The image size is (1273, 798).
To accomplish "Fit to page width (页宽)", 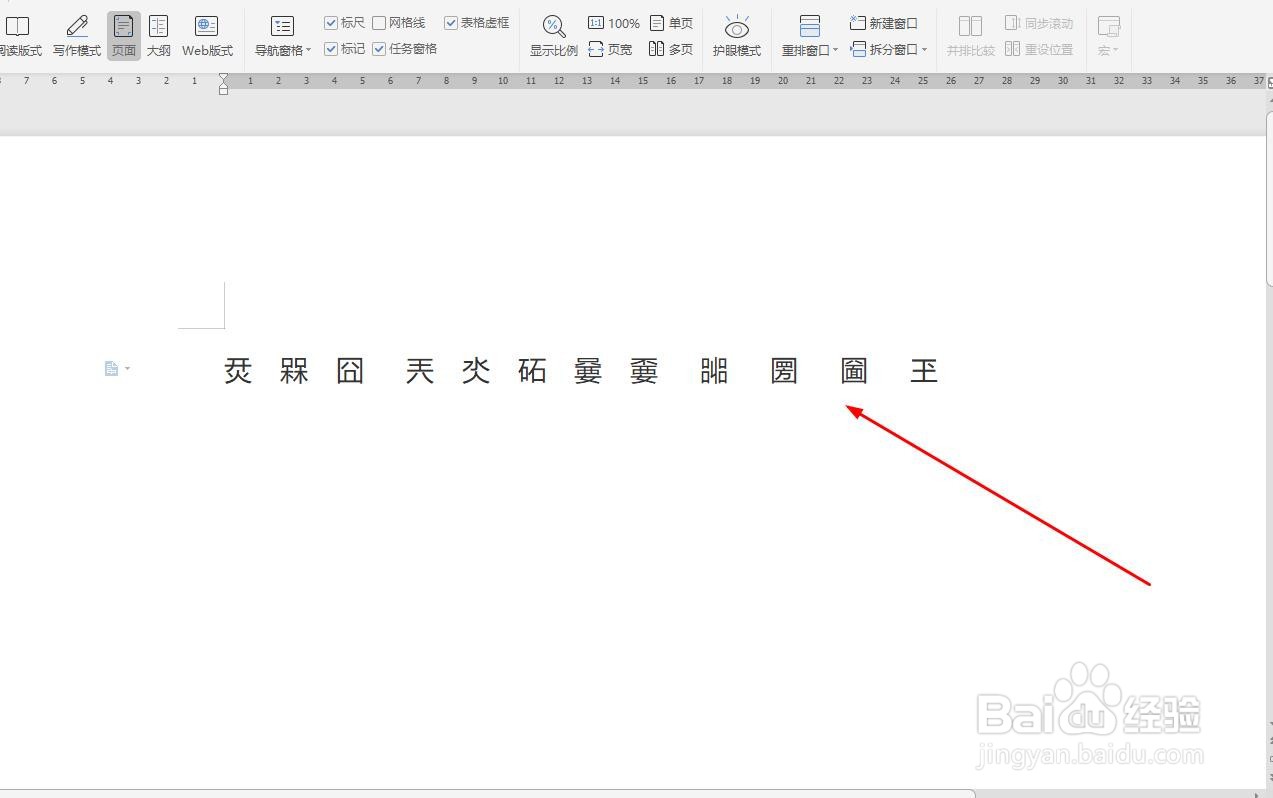I will pos(611,49).
